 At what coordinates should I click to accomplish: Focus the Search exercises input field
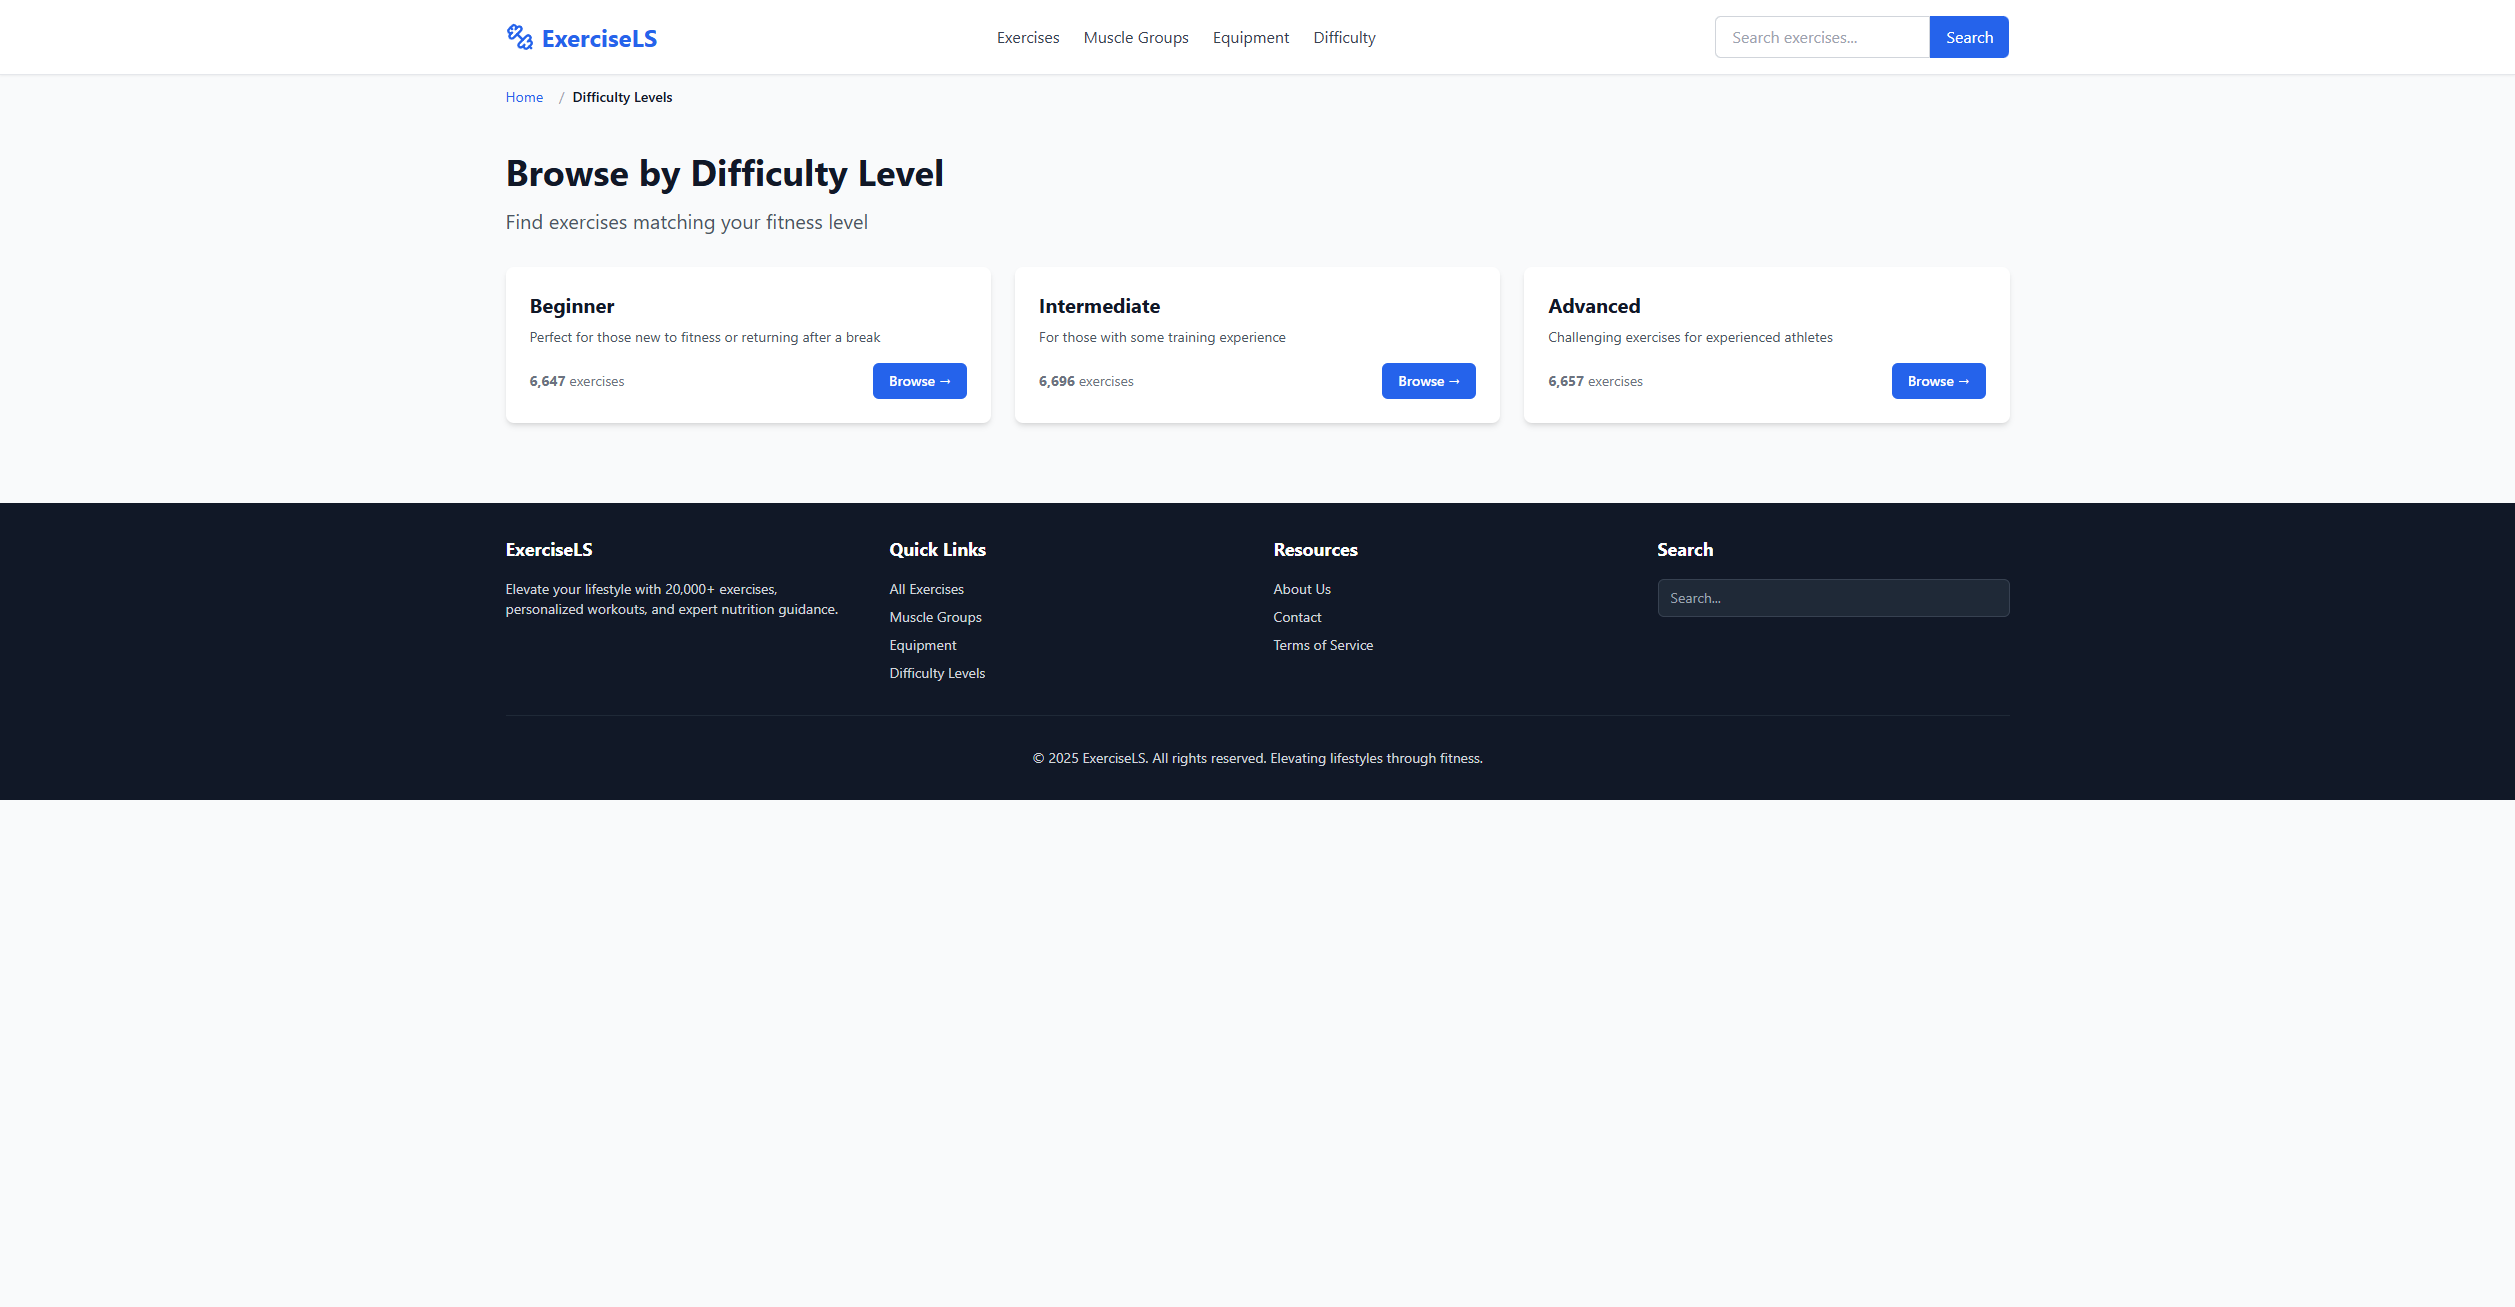1821,38
